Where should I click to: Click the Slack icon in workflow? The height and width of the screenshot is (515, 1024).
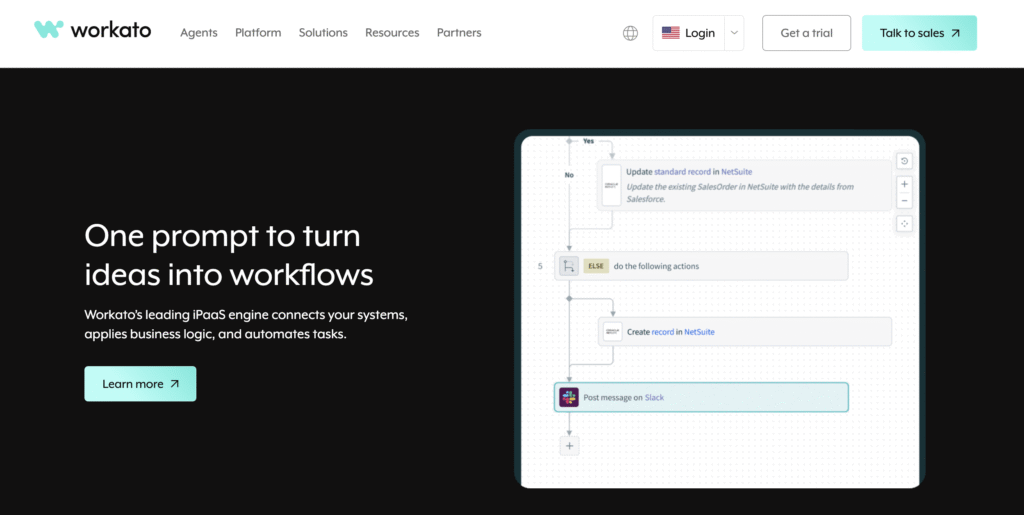[x=569, y=397]
